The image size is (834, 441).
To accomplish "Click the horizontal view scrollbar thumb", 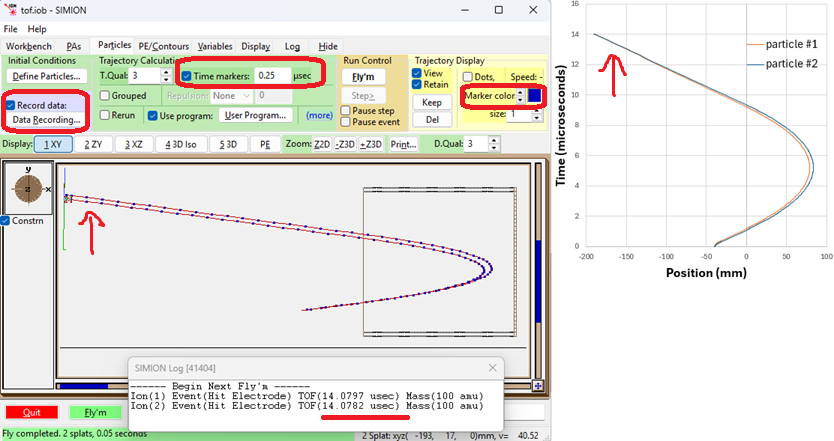I will pyautogui.click(x=82, y=386).
